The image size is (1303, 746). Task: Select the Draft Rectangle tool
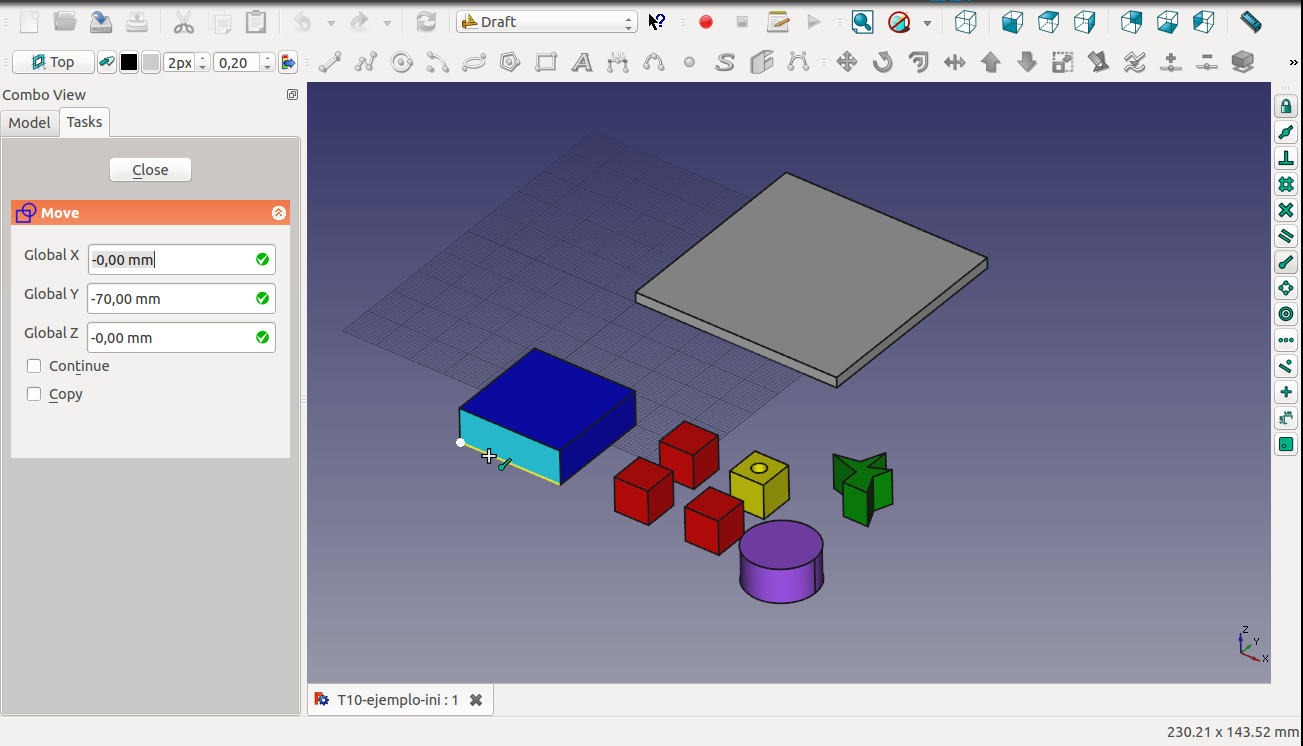(546, 63)
